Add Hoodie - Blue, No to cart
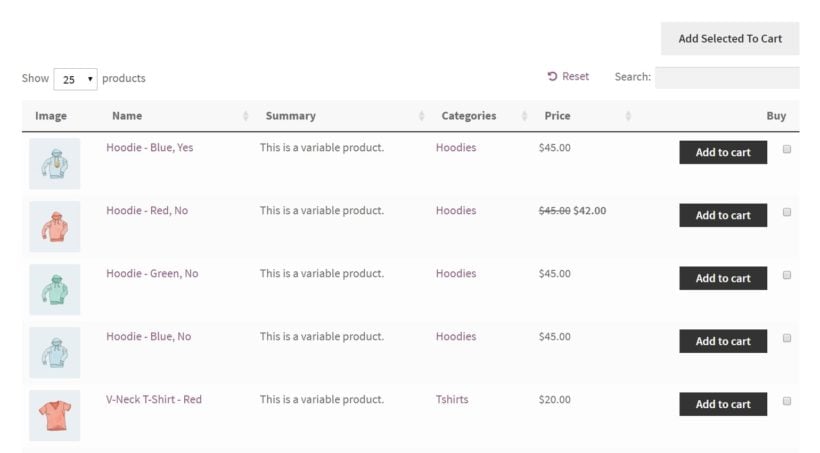 (x=723, y=341)
